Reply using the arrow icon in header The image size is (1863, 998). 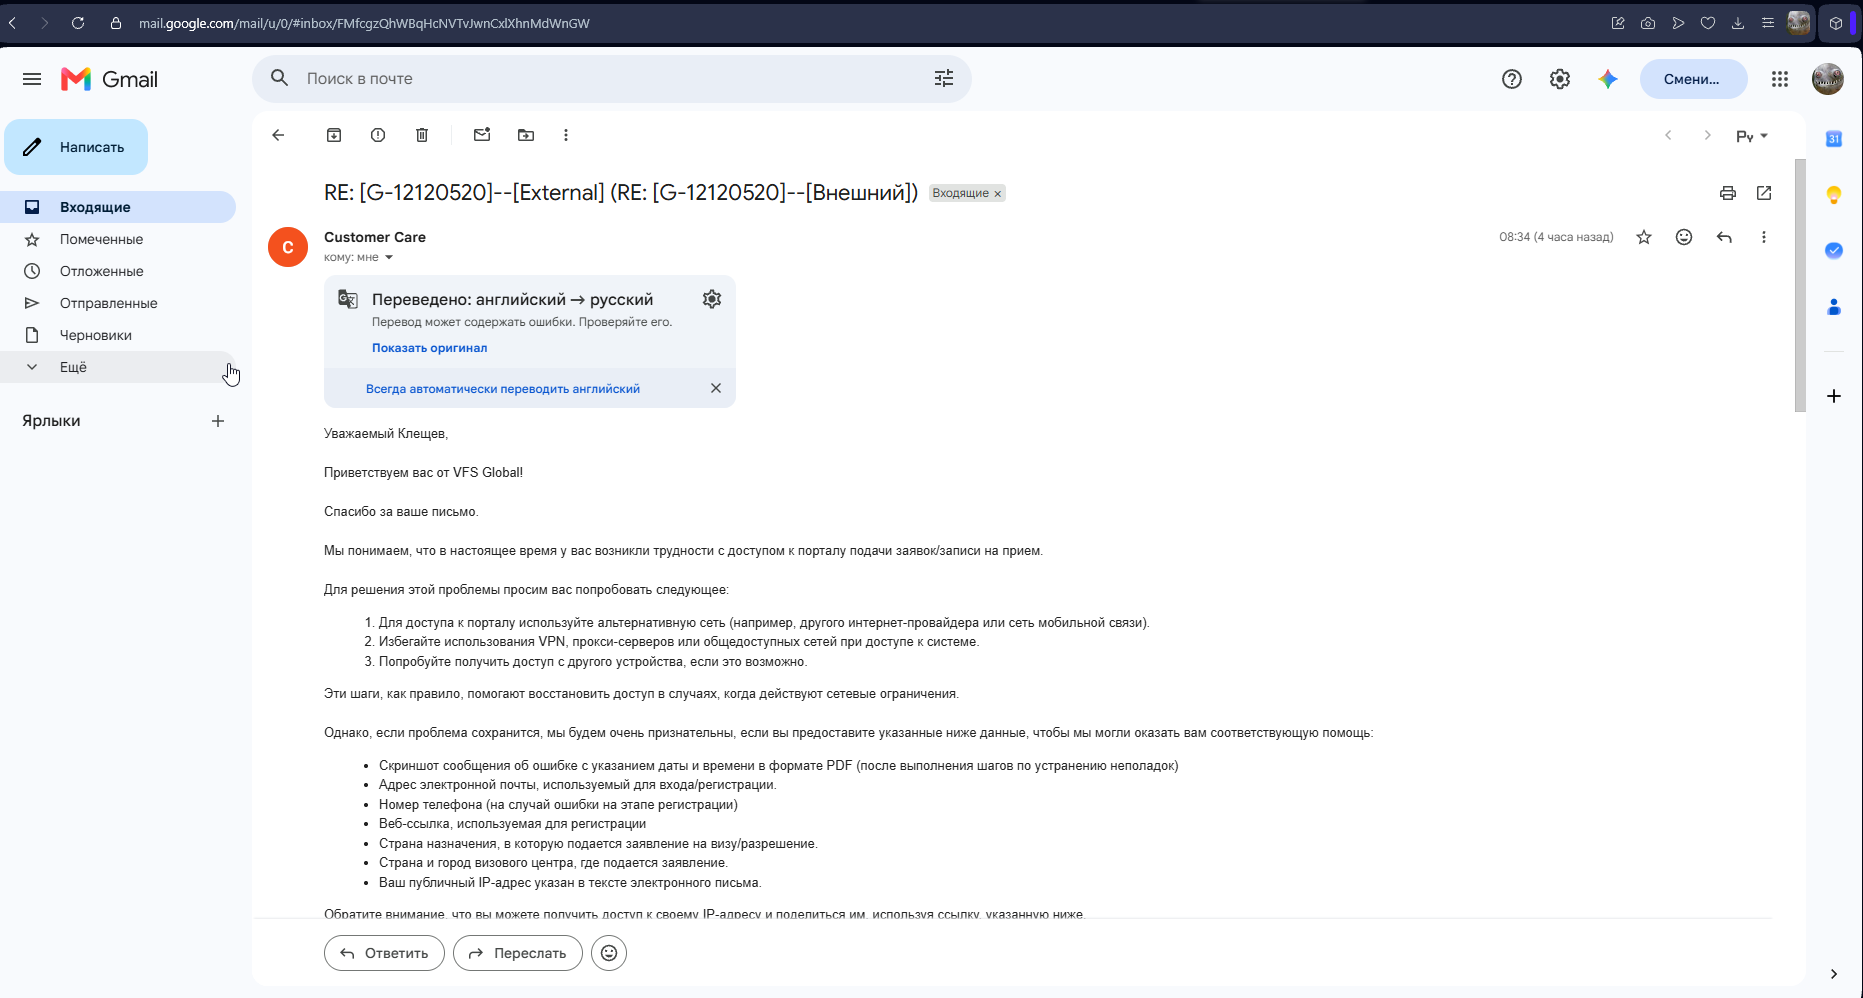coord(1724,237)
